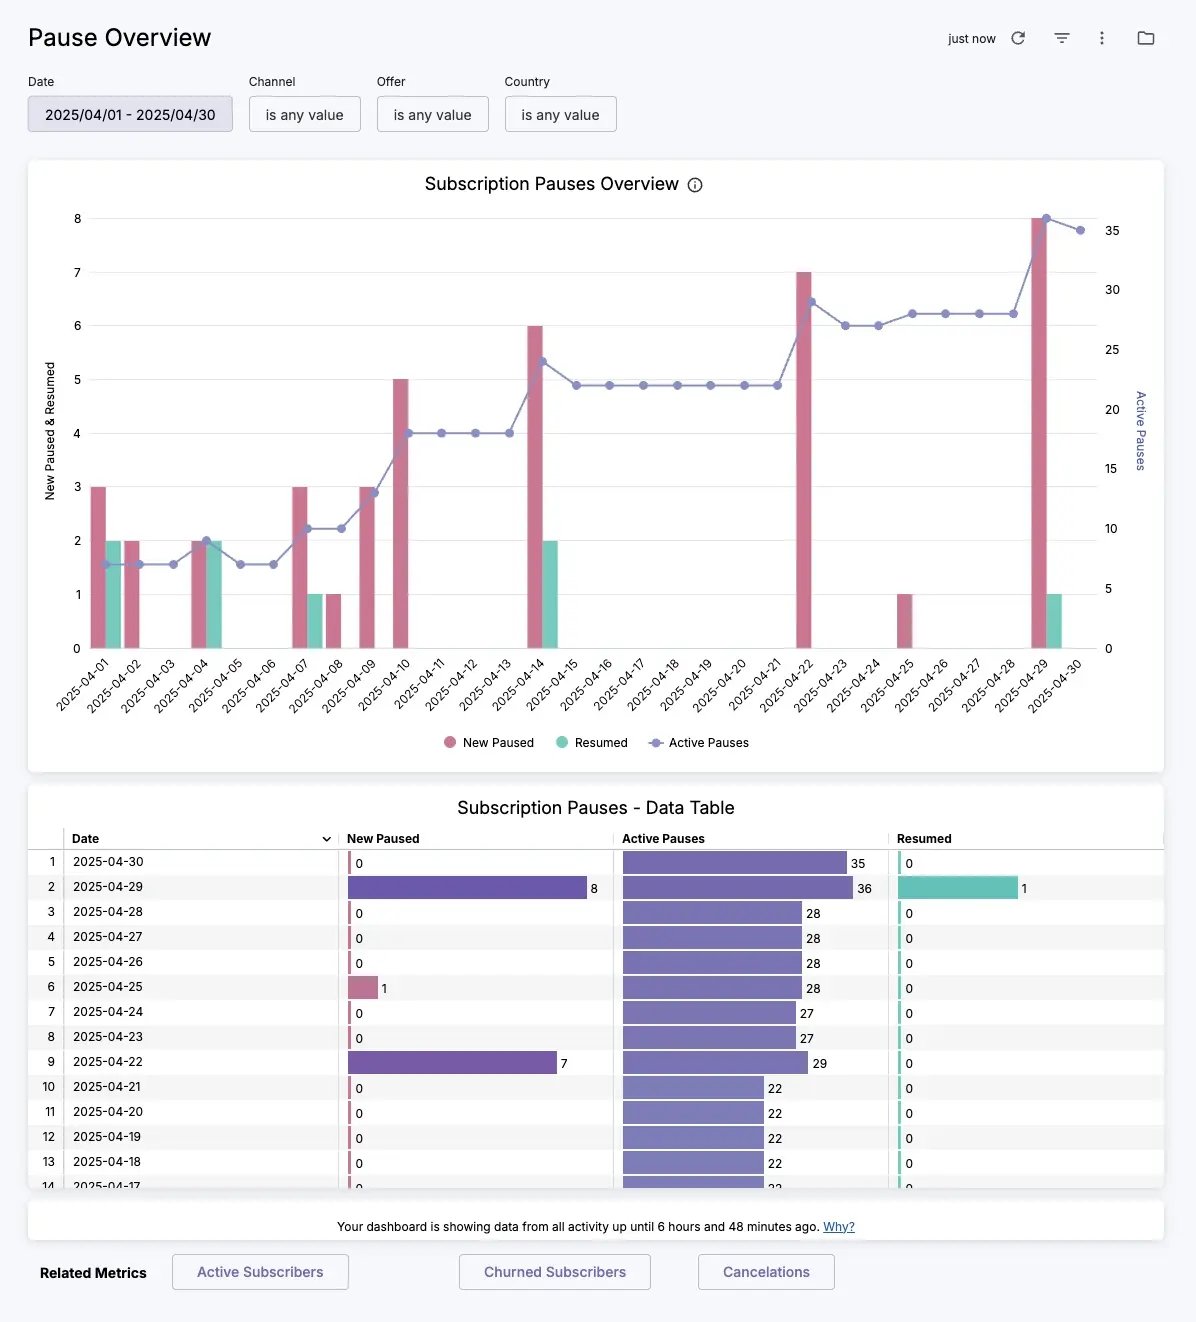Open the Active Subscribers metric

[260, 1272]
